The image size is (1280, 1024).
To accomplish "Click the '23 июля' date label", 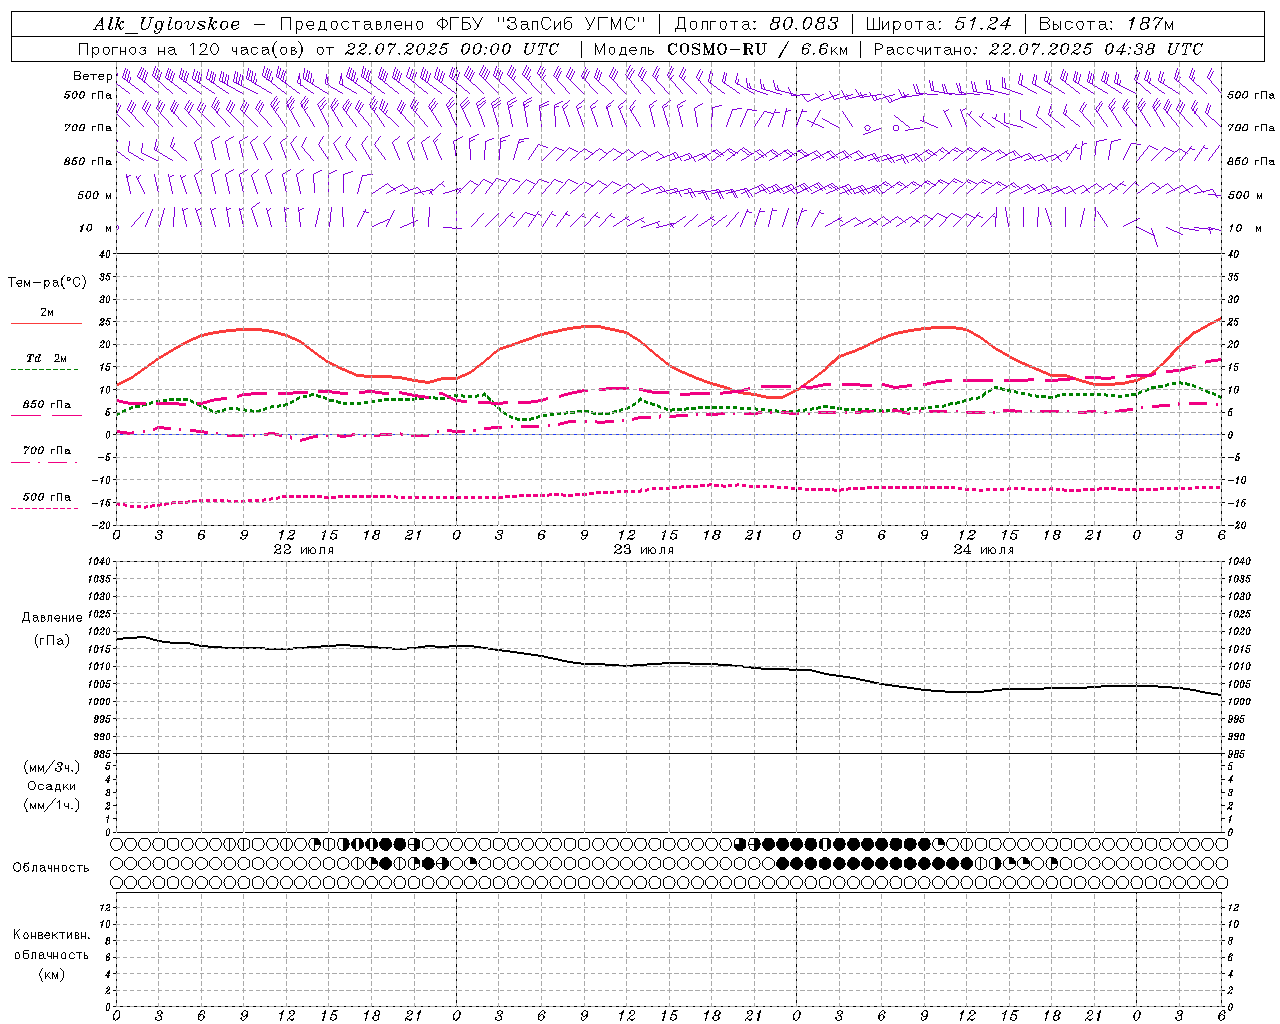I will pos(644,549).
